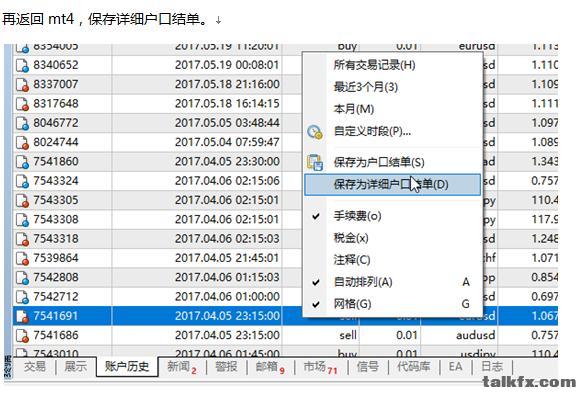Click the time 2017.05.19 00:08:01
Viewport: 581px width, 393px height.
(227, 65)
